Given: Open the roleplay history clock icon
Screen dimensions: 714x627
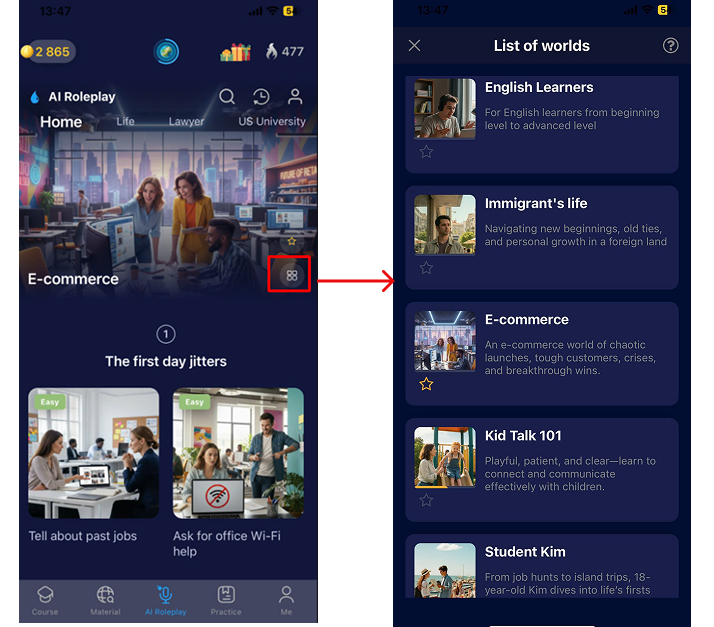Looking at the screenshot, I should tap(261, 97).
